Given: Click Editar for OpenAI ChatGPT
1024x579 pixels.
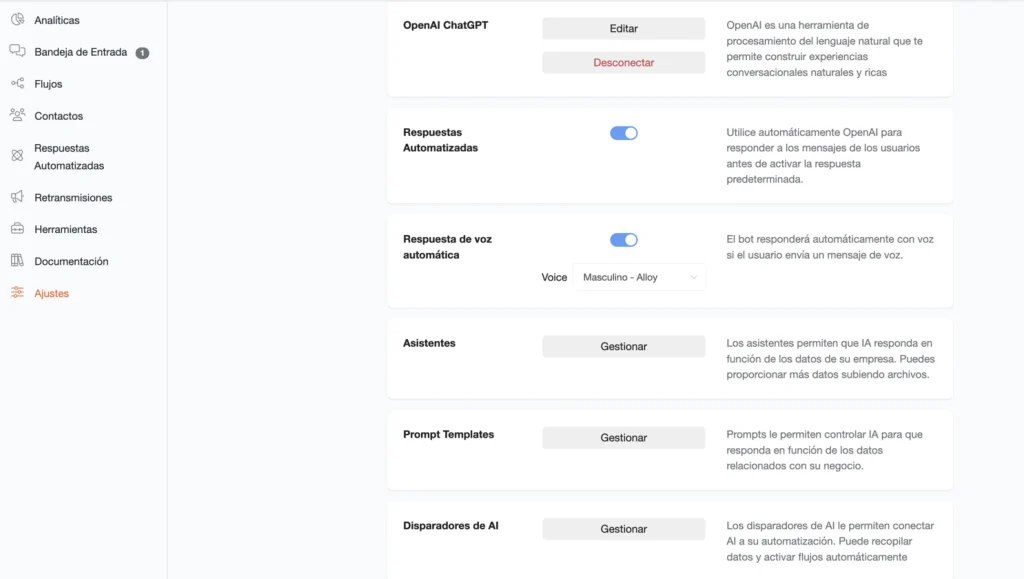Looking at the screenshot, I should [624, 29].
